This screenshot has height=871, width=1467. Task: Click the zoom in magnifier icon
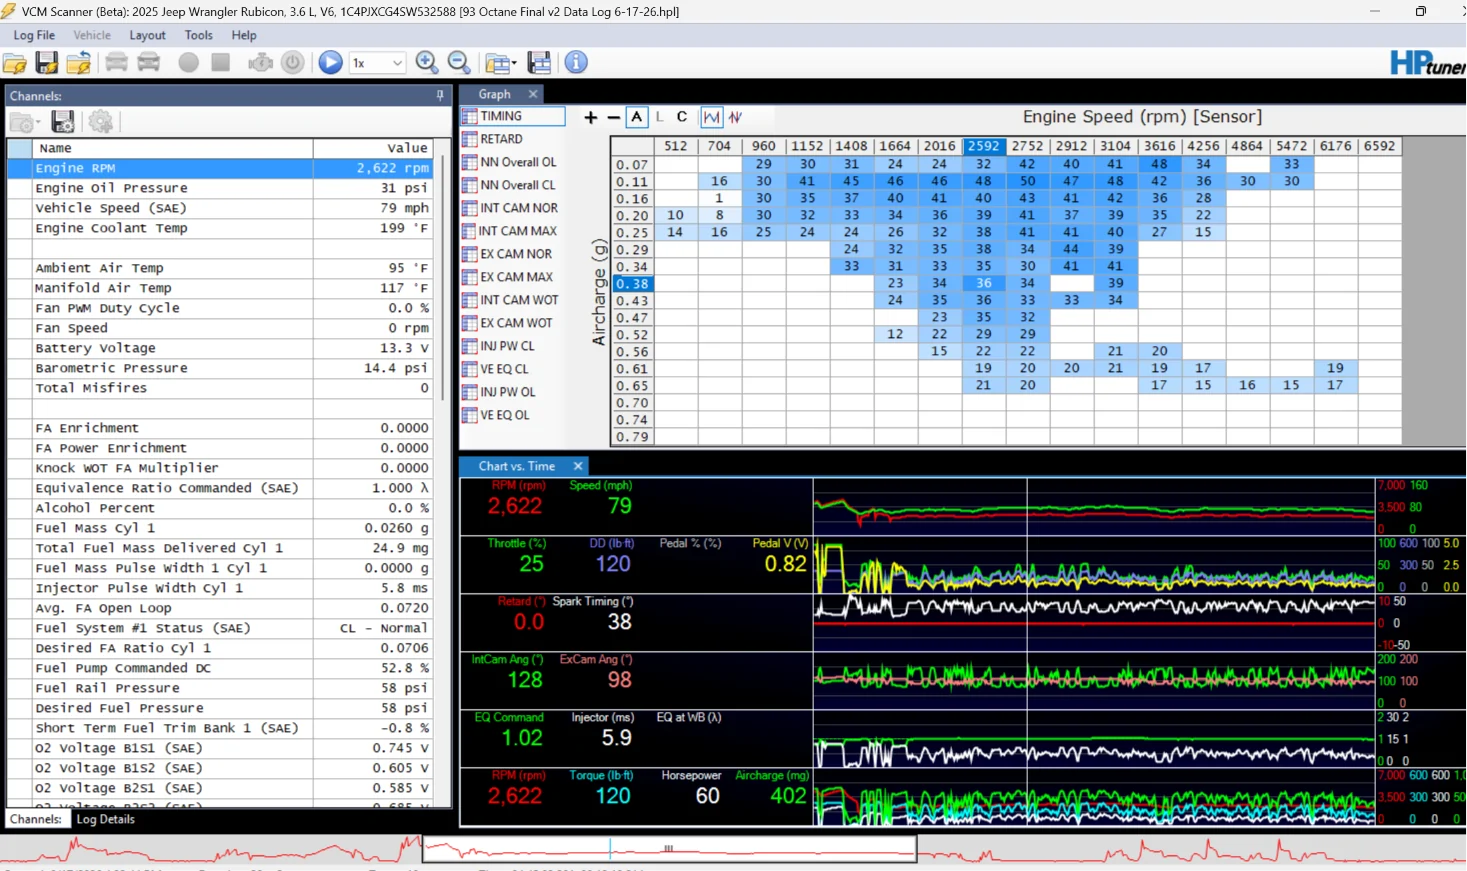point(427,62)
